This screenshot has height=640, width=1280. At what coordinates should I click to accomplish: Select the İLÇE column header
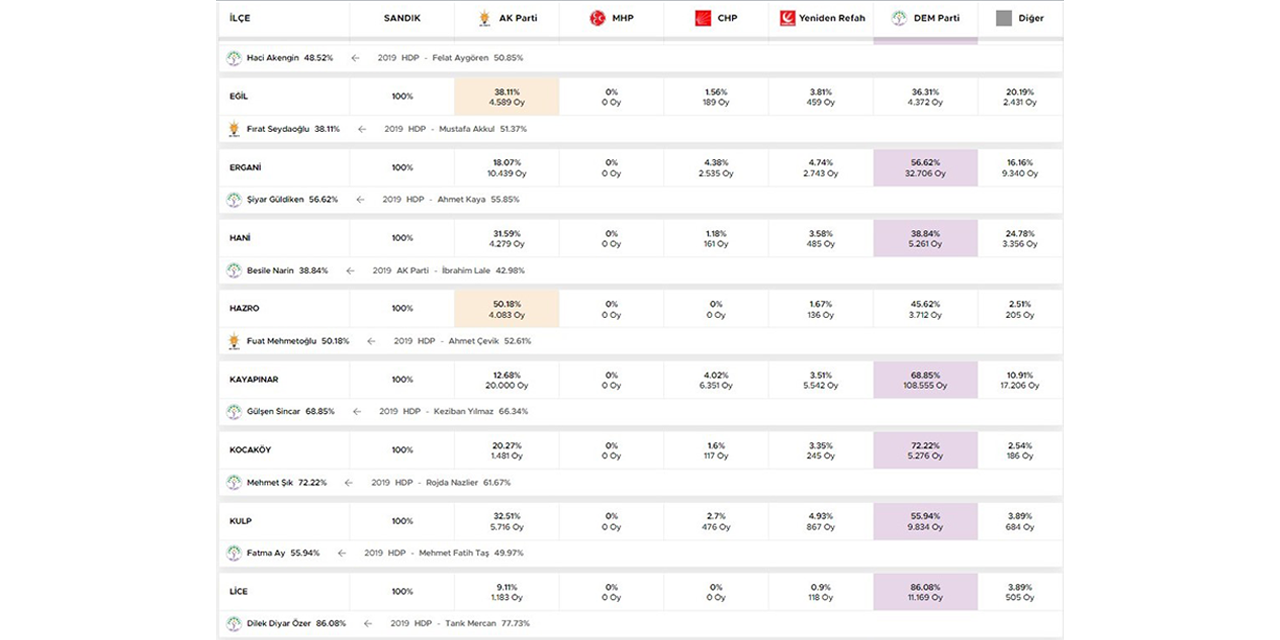point(240,18)
